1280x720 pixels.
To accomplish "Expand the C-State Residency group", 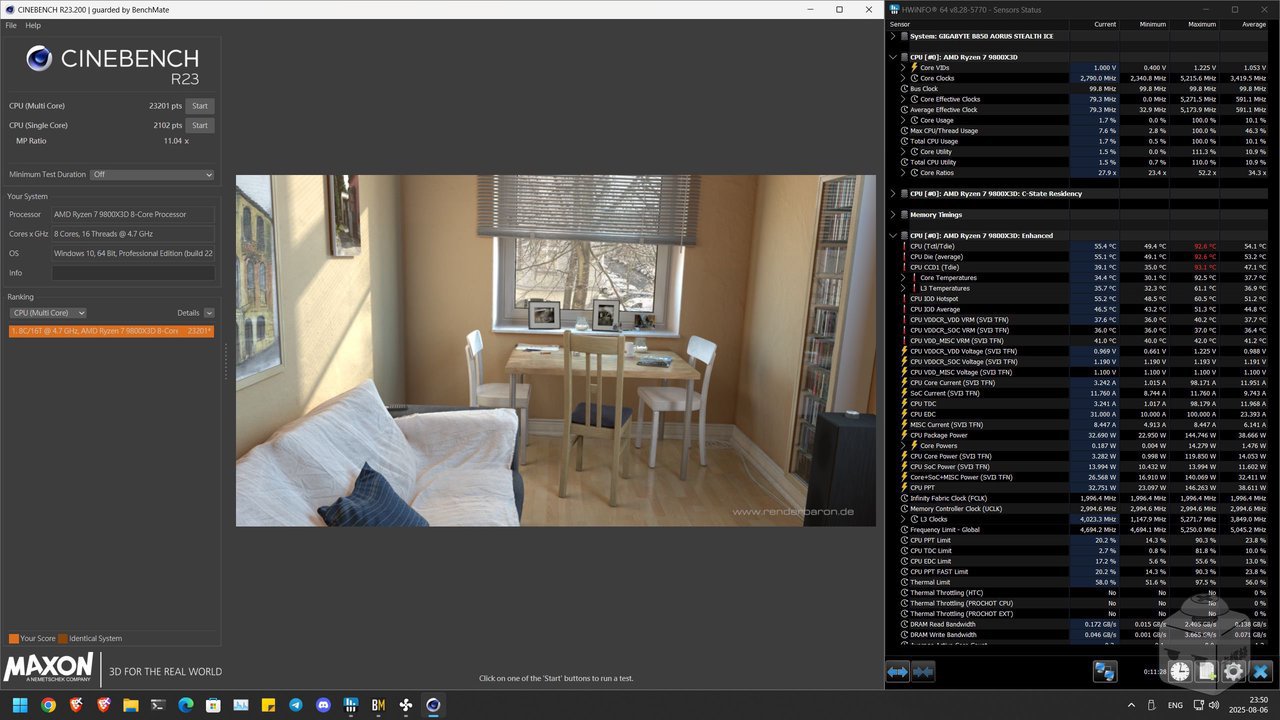I will click(892, 194).
